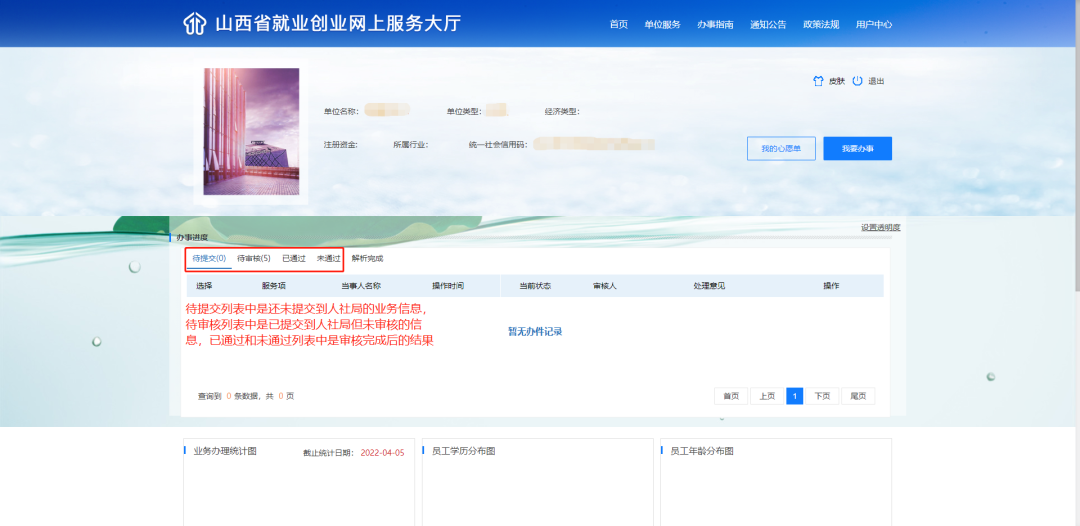Open 首页 in the top navigation
This screenshot has height=526, width=1080.
618,25
